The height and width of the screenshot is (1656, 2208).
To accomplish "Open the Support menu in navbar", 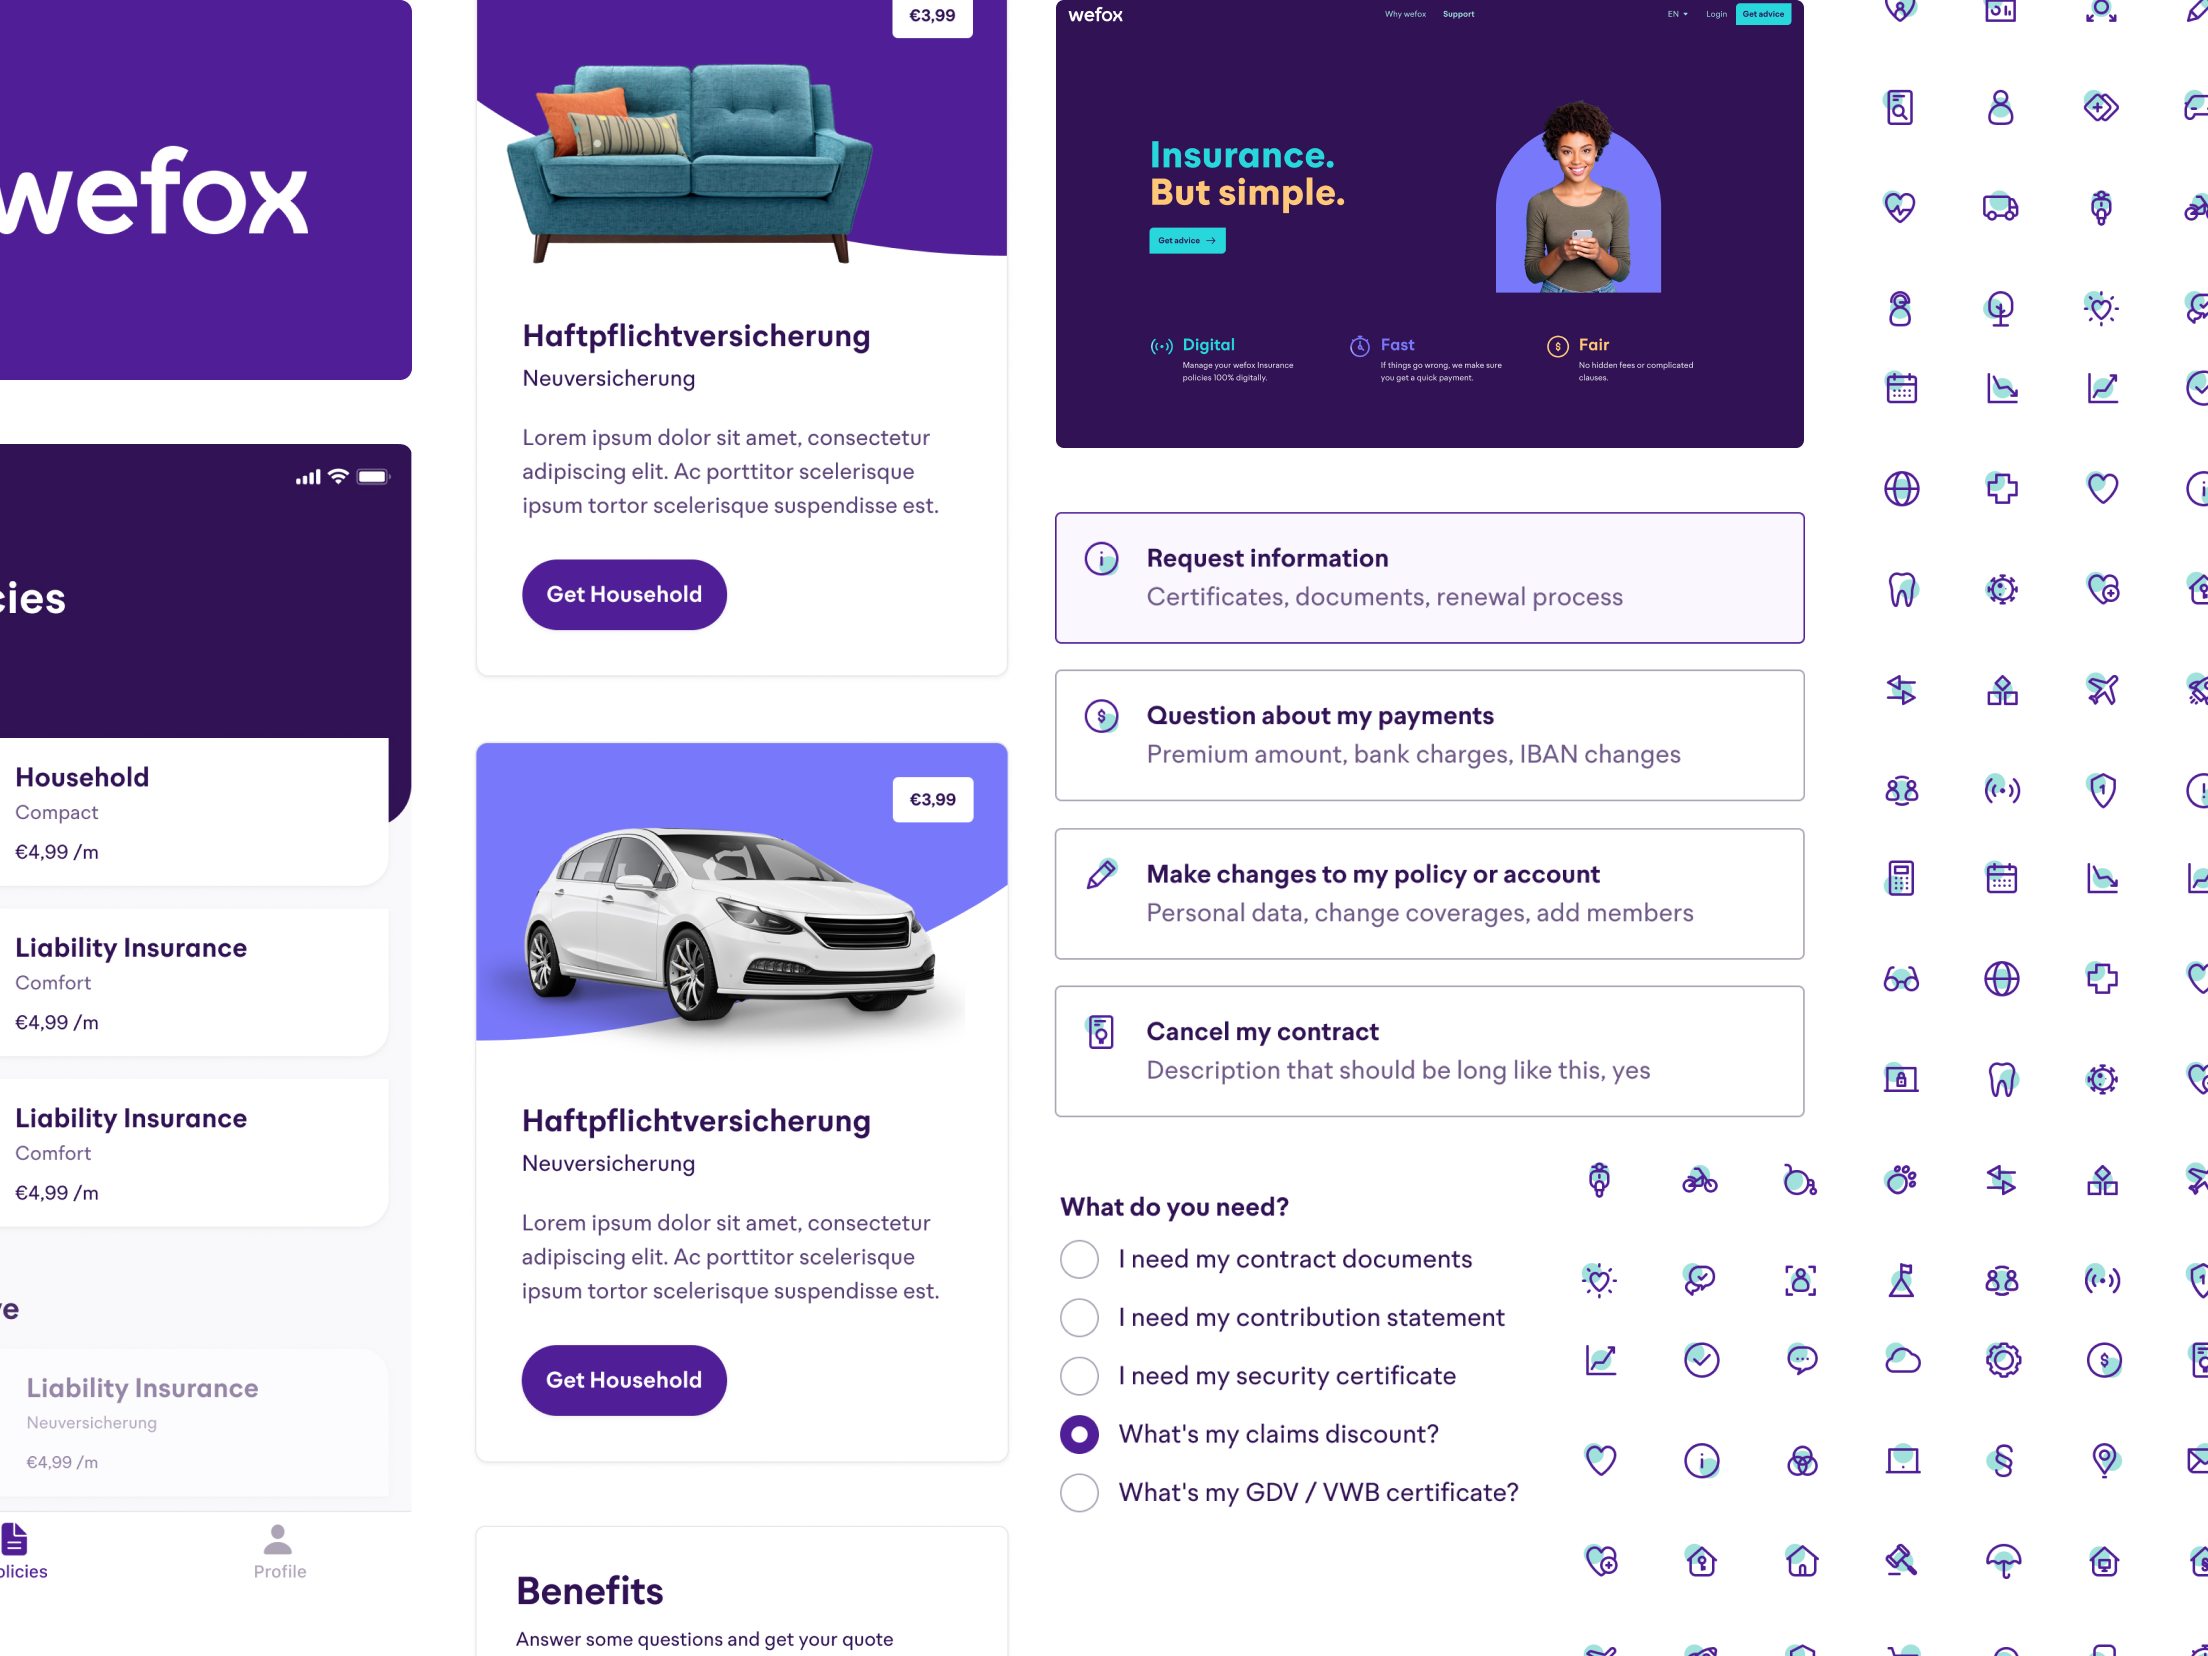I will click(1459, 14).
